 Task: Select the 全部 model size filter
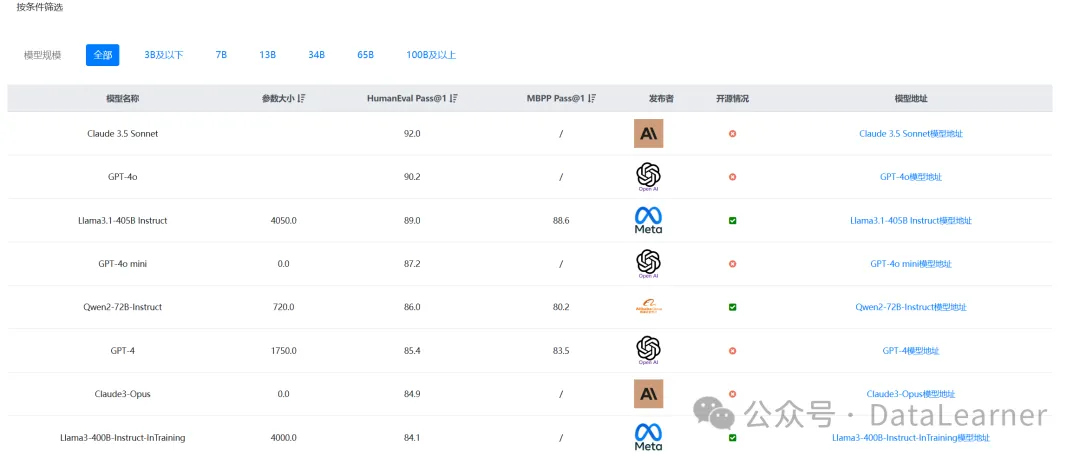[103, 55]
